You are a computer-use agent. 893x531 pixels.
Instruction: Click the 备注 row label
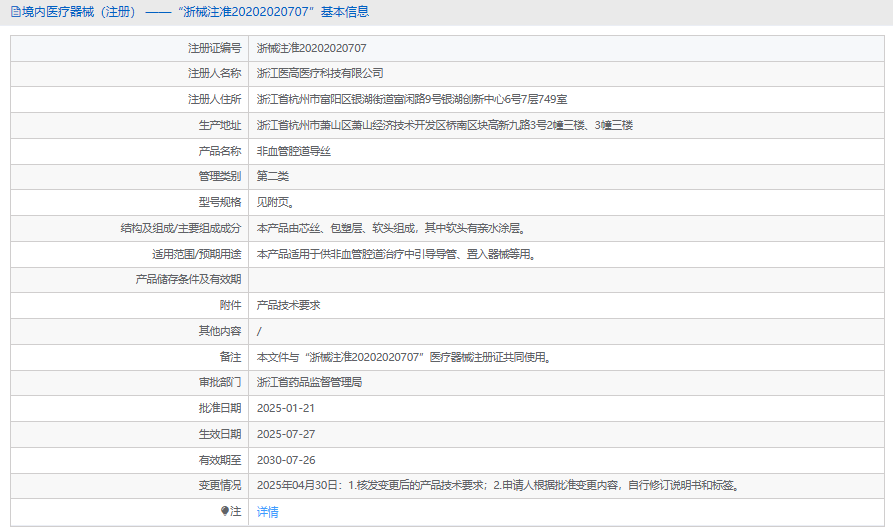click(x=231, y=357)
